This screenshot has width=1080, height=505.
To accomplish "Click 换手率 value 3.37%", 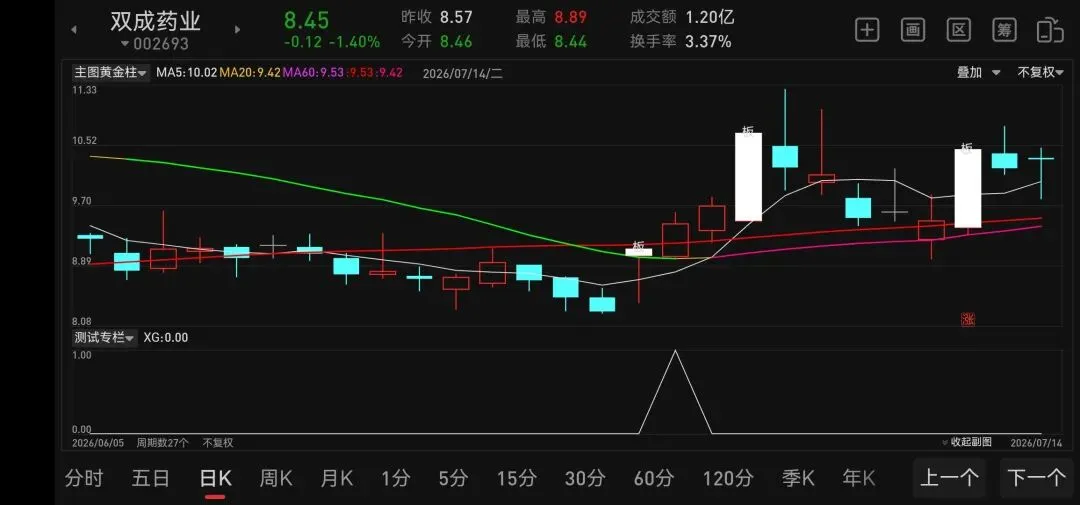I will pyautogui.click(x=708, y=42).
